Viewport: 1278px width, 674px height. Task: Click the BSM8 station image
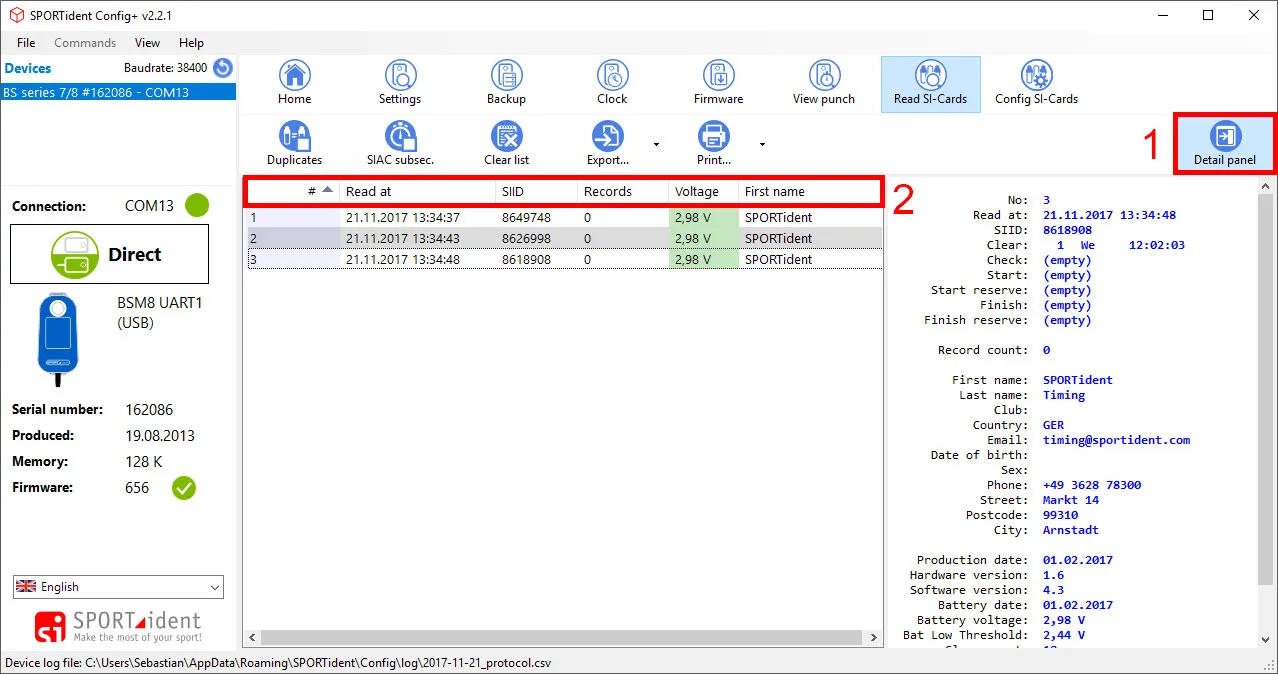(x=57, y=340)
